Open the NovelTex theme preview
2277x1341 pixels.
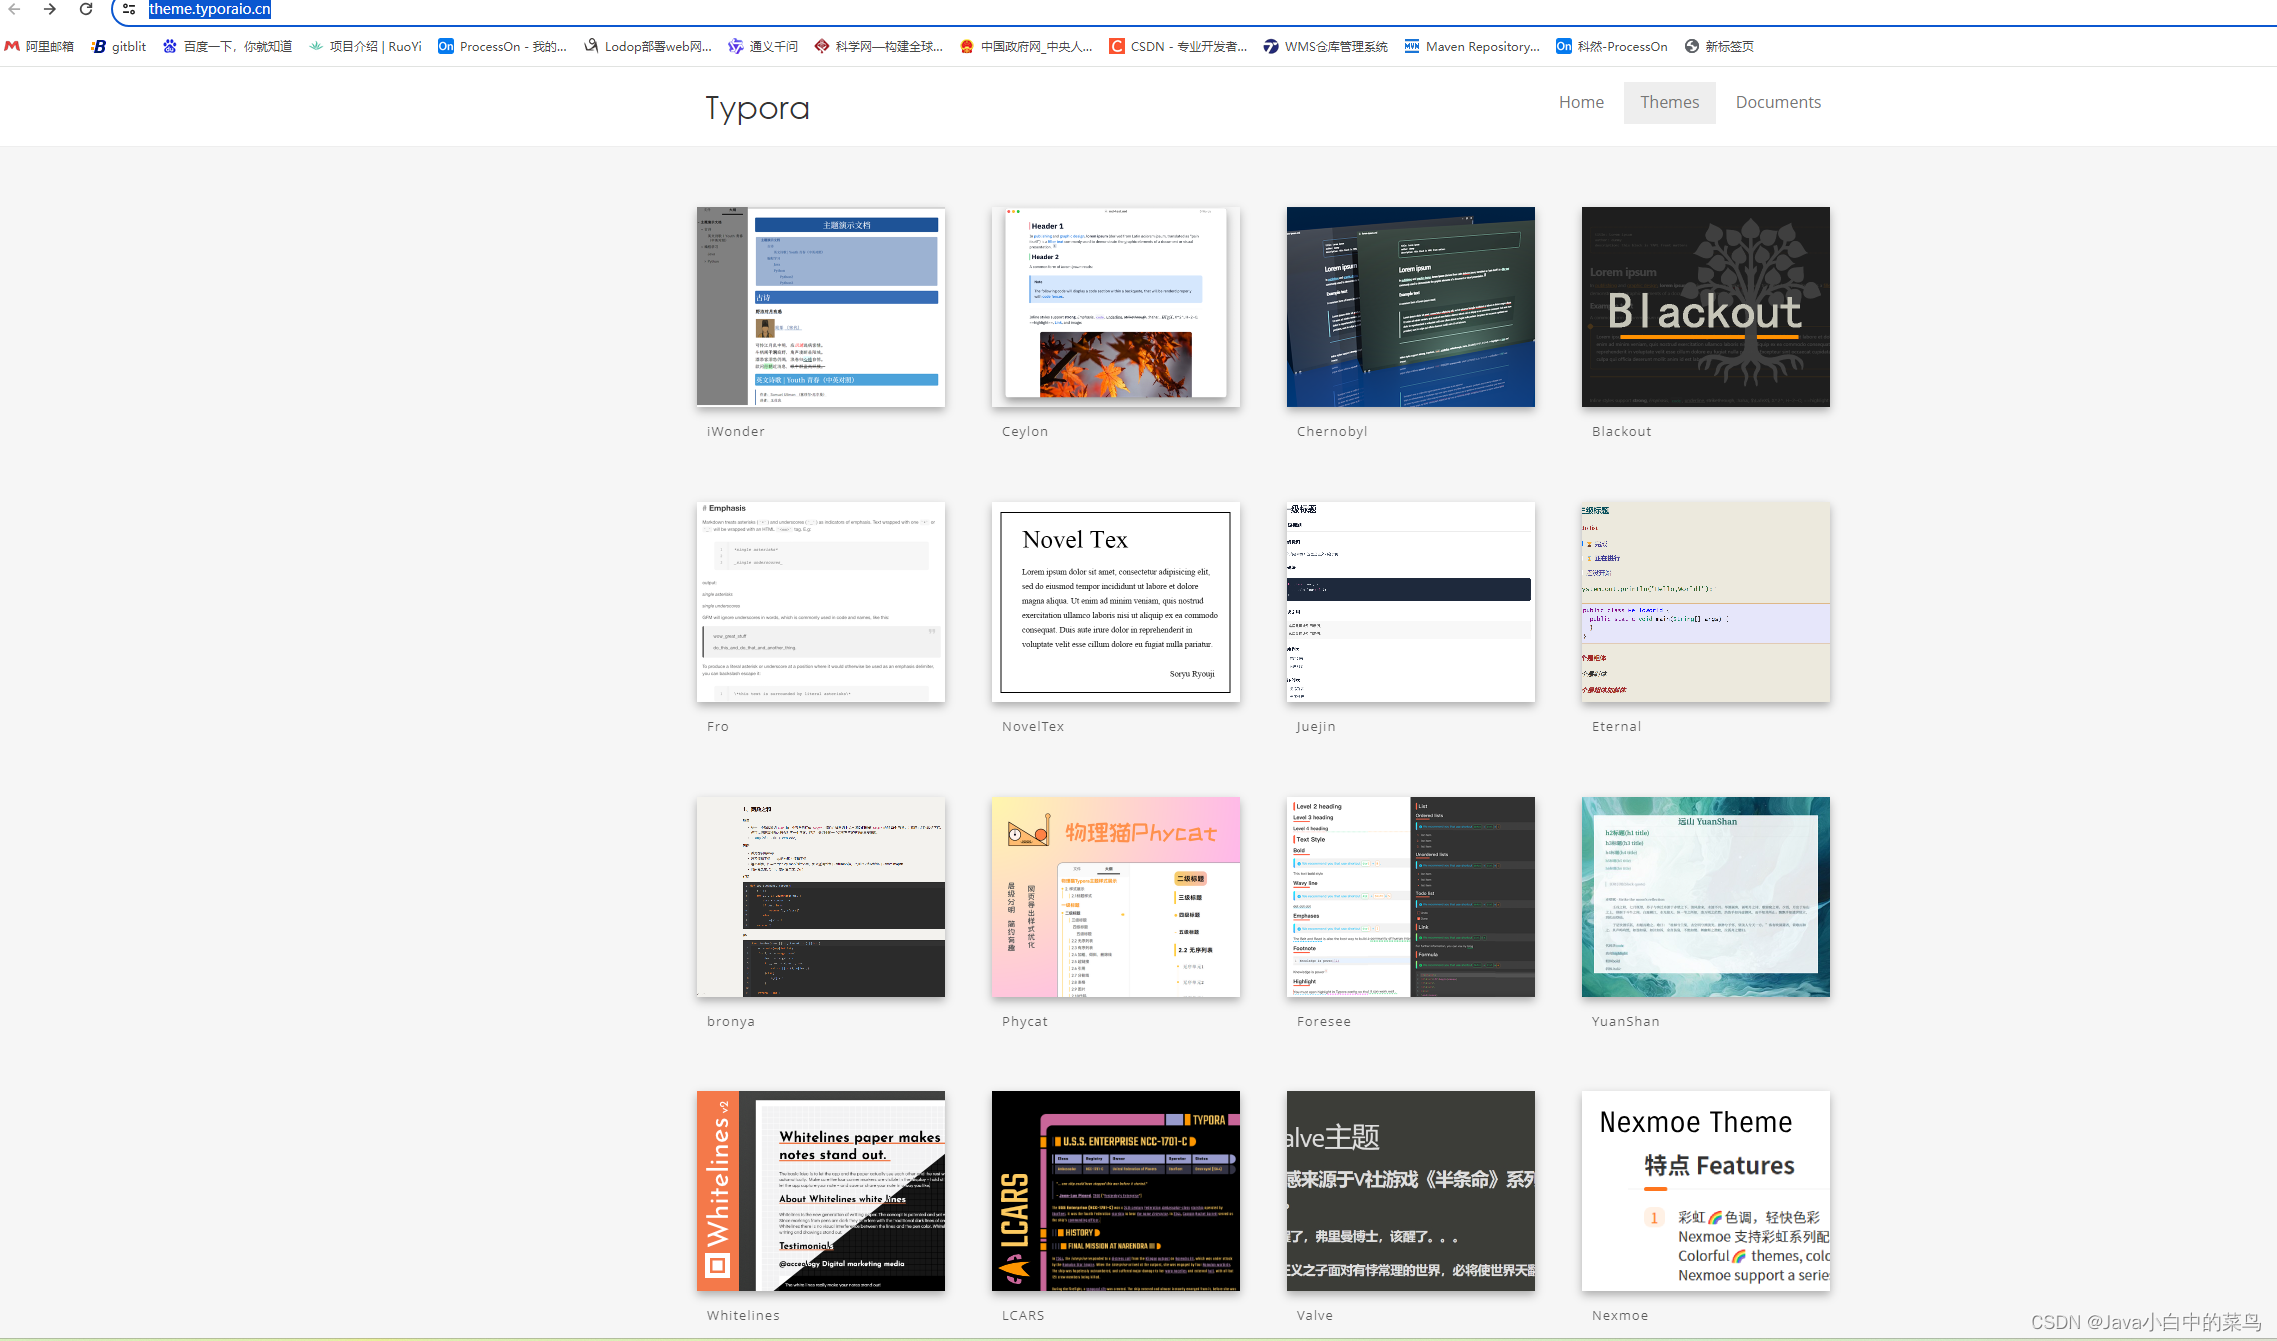click(x=1115, y=601)
